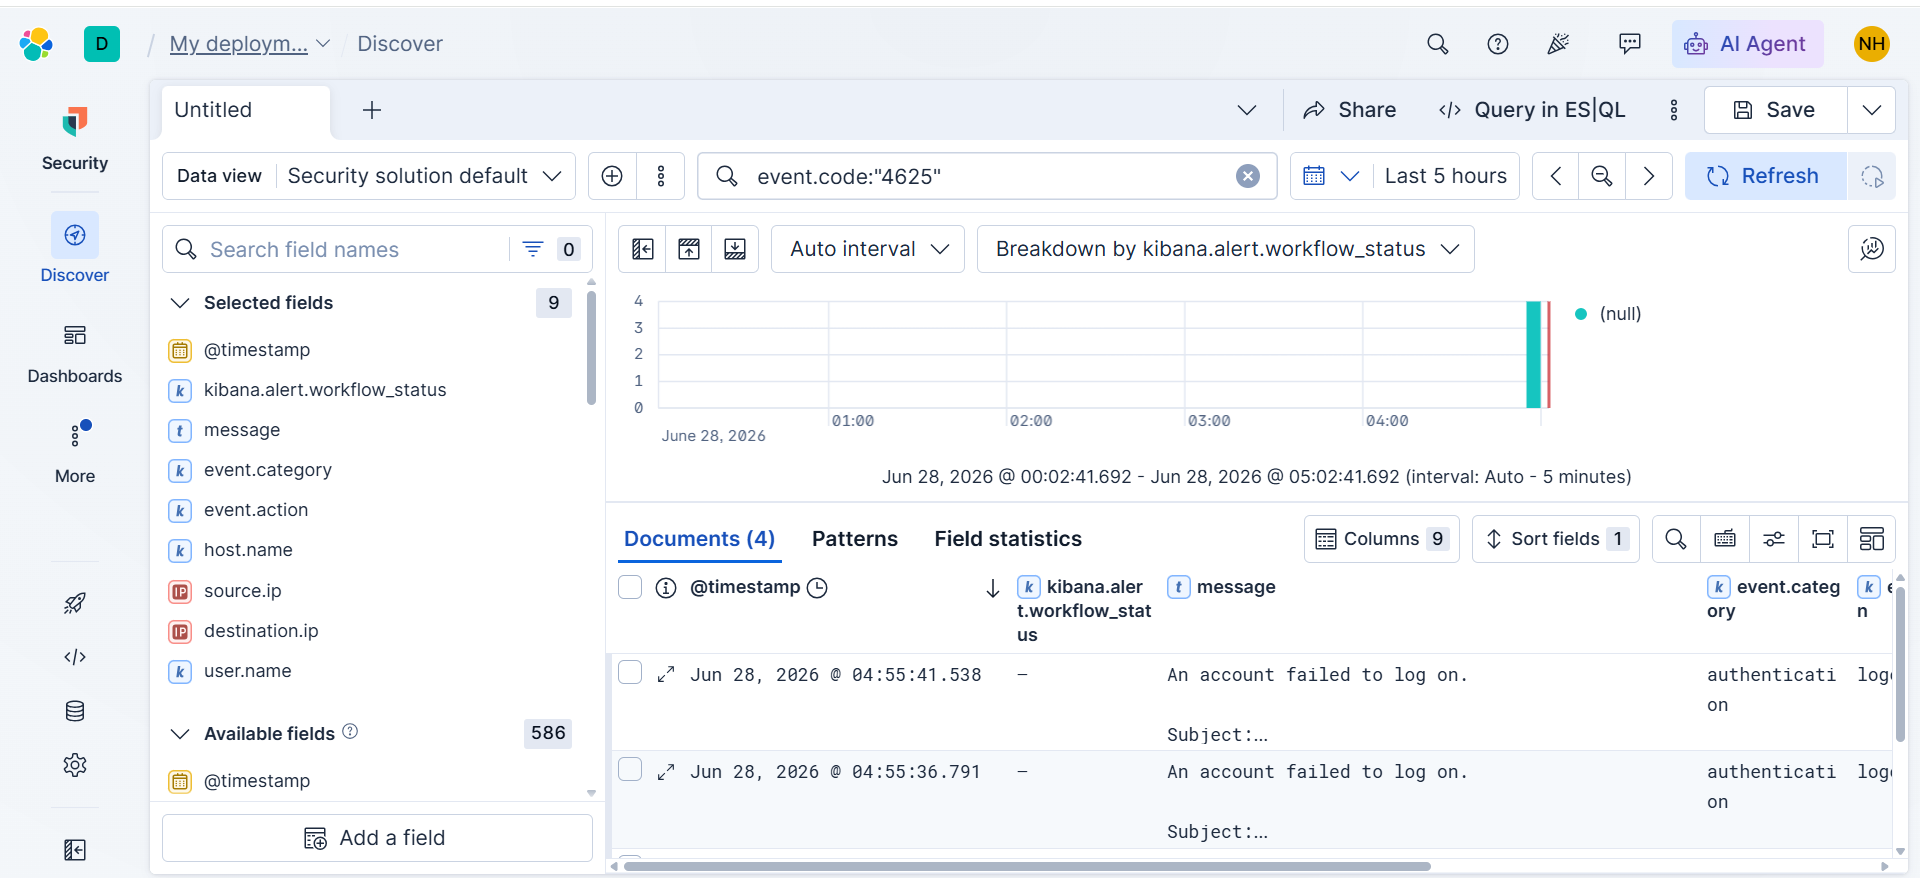Open the tabs list chevron
The width and height of the screenshot is (1920, 878).
coord(1247,110)
